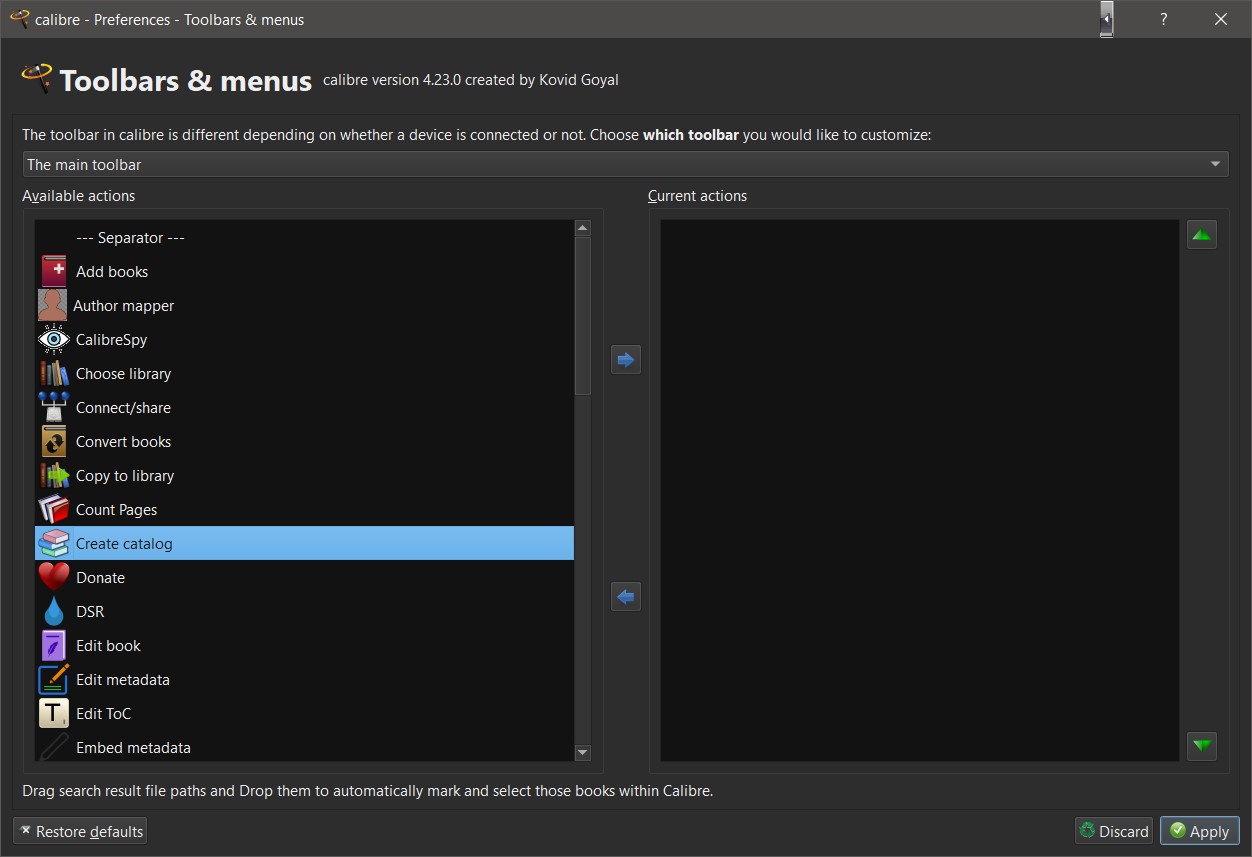Move current action up with green arrow
1252x857 pixels.
(1202, 235)
